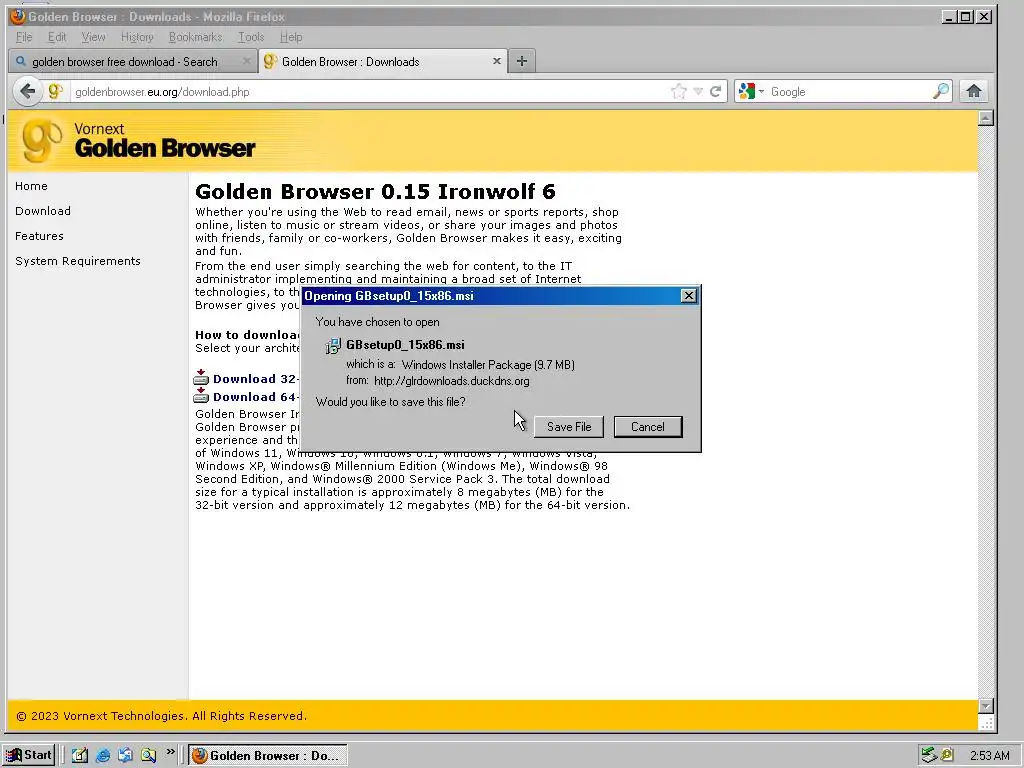1024x768 pixels.
Task: Select the Golden Browser taskbar button
Action: click(268, 756)
